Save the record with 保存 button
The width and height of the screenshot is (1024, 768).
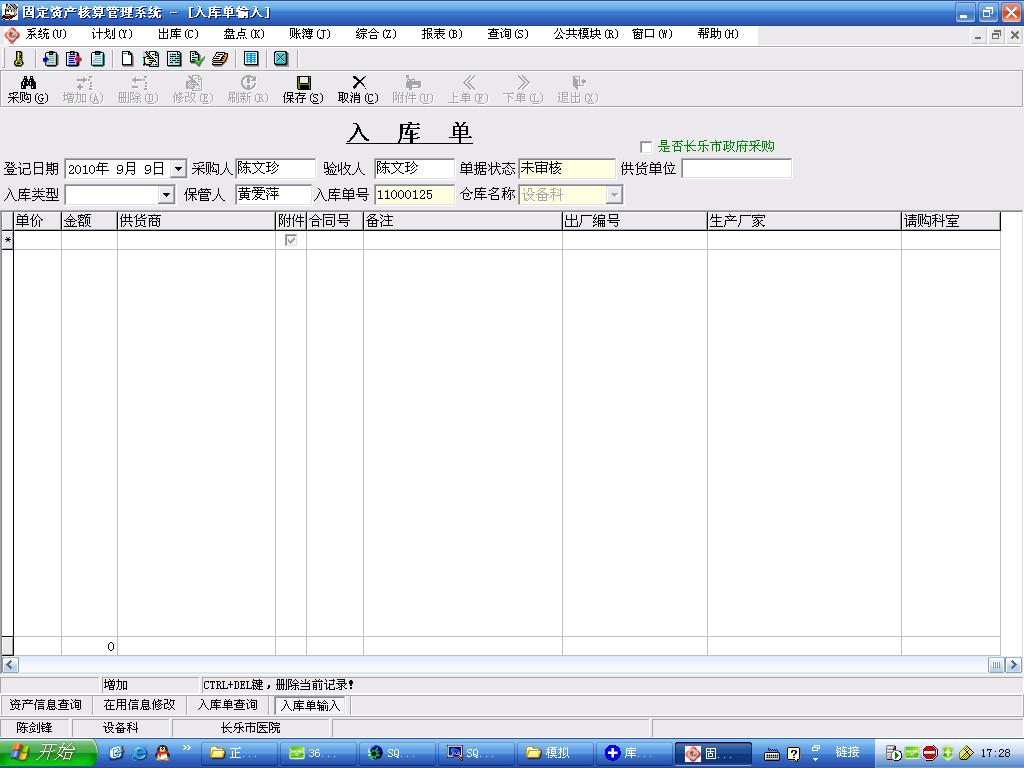point(303,89)
